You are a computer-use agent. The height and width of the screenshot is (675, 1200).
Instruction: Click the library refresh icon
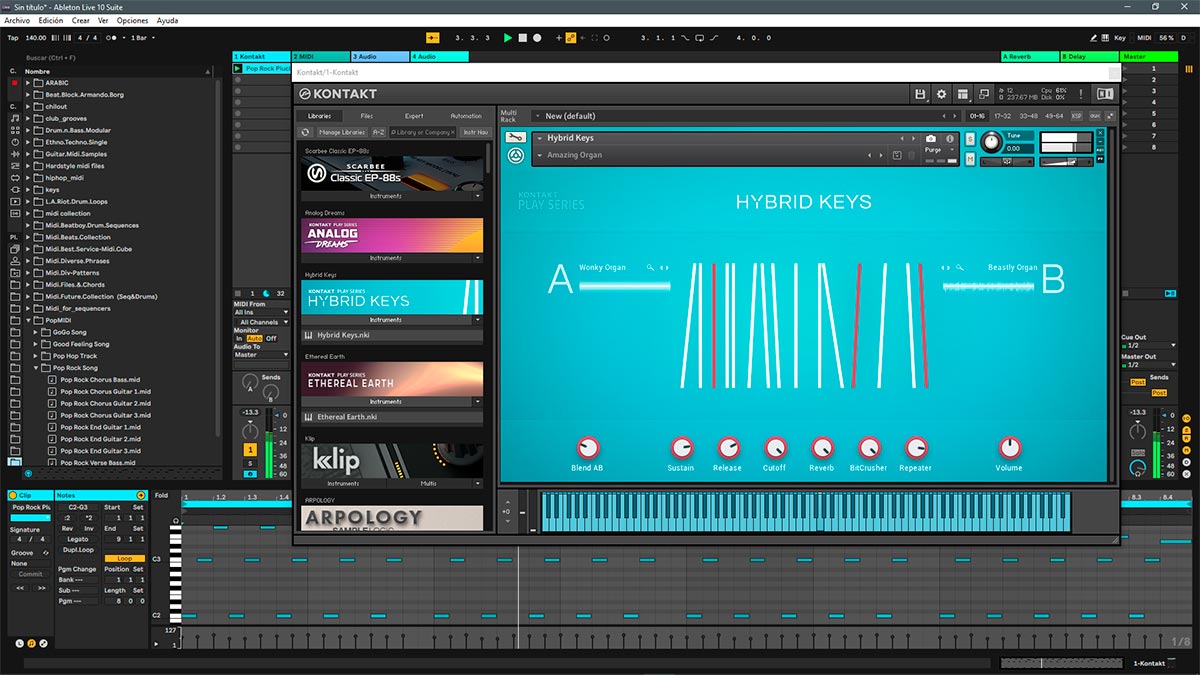306,132
